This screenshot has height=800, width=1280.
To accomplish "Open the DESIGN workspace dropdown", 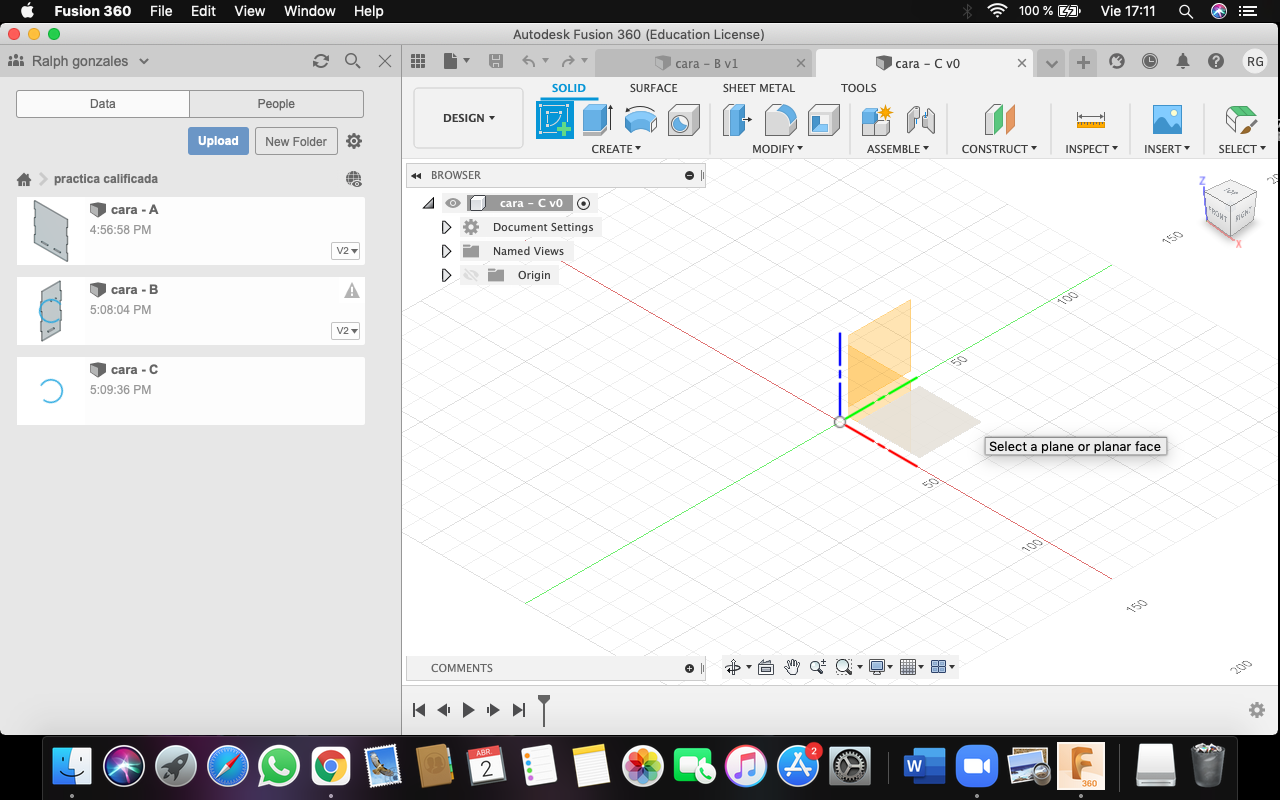I will 468,118.
